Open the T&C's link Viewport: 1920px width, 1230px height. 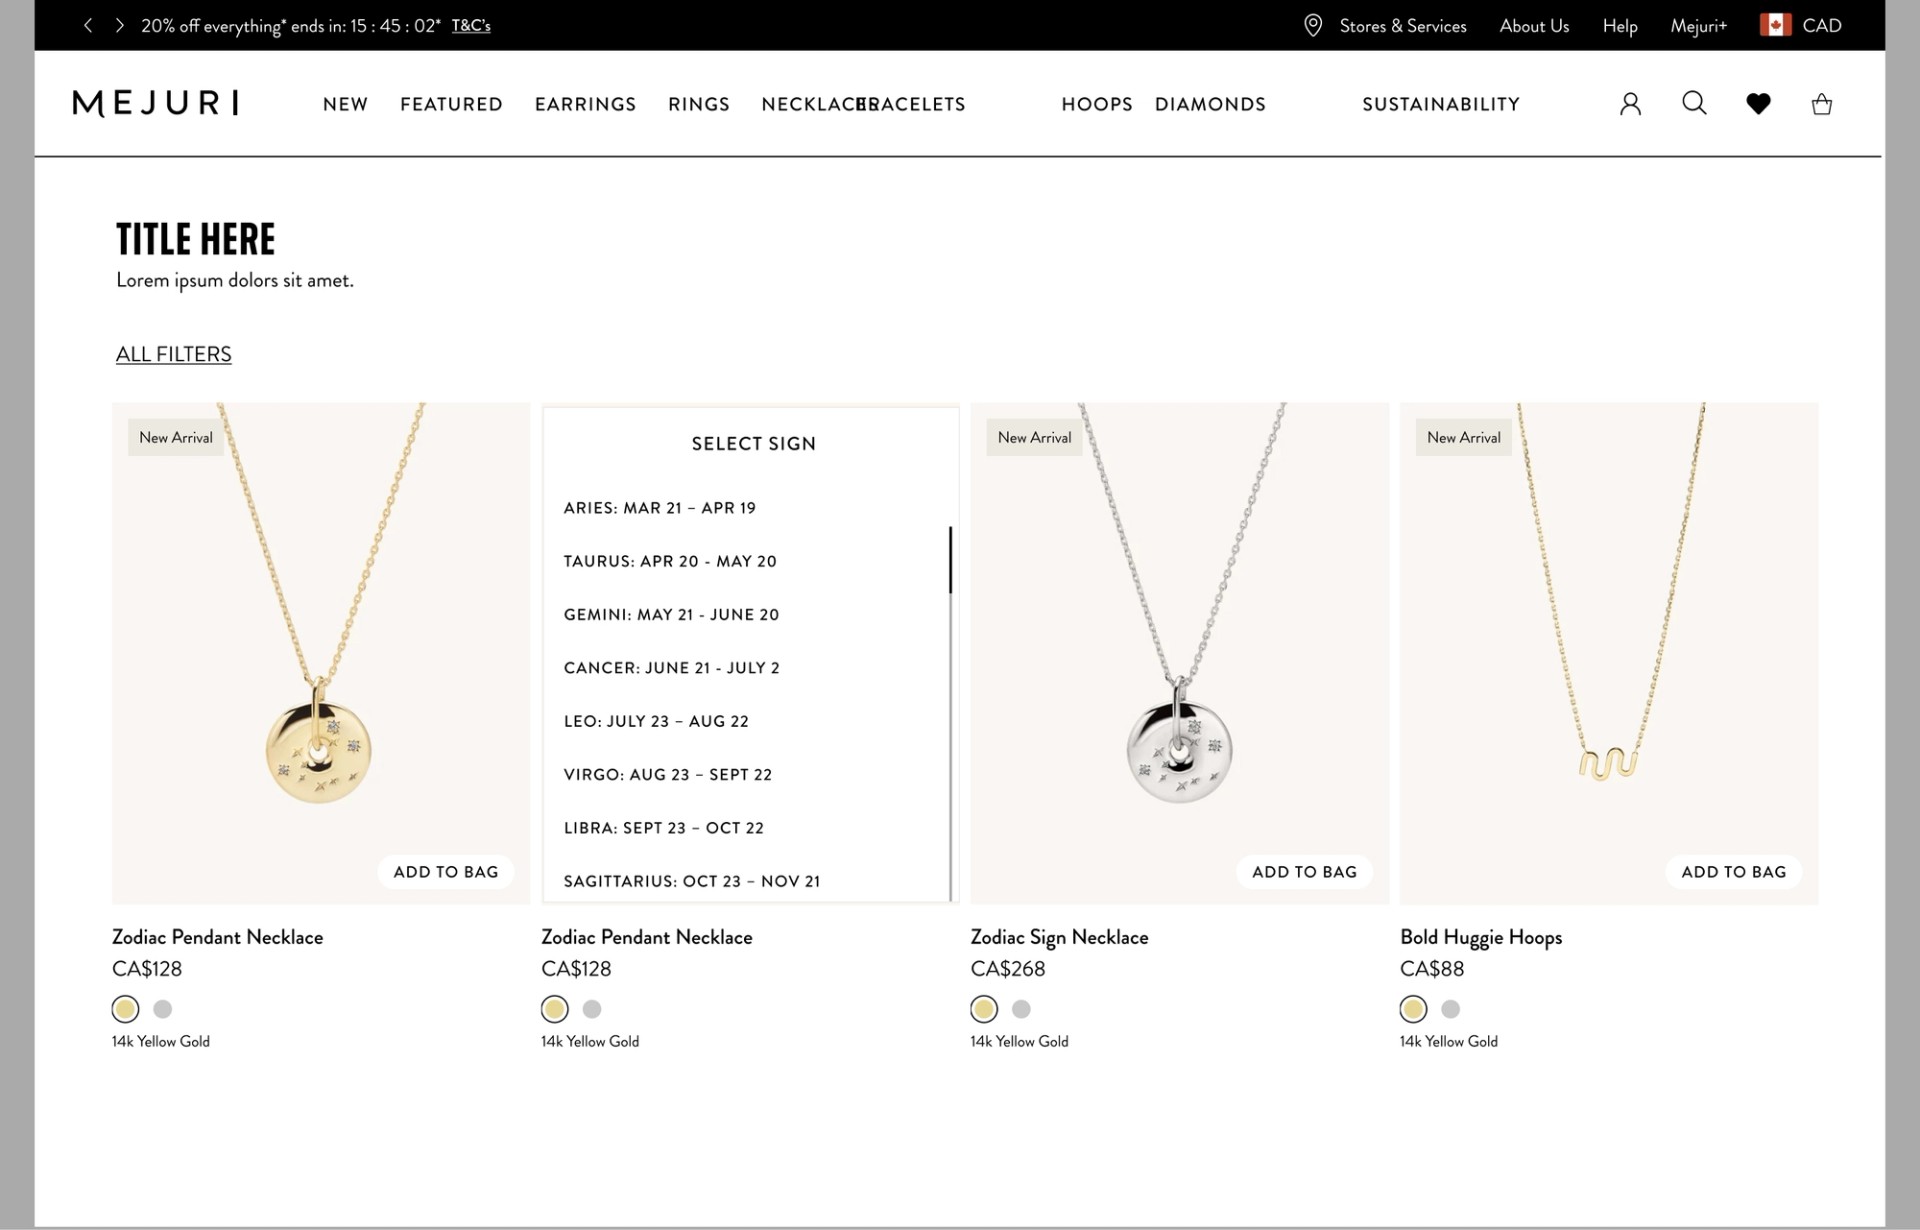471,26
